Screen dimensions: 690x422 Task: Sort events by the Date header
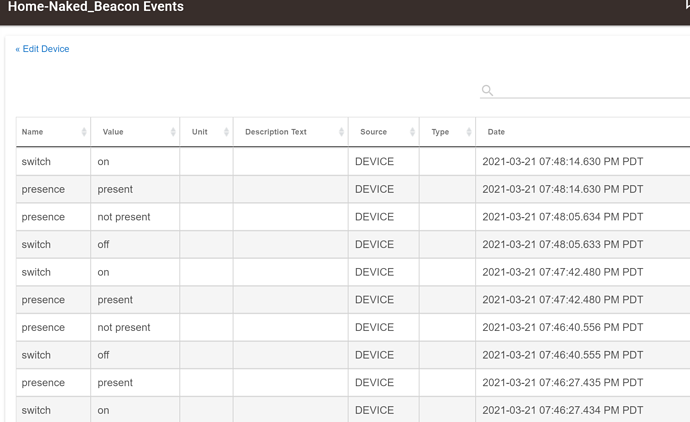pyautogui.click(x=496, y=132)
